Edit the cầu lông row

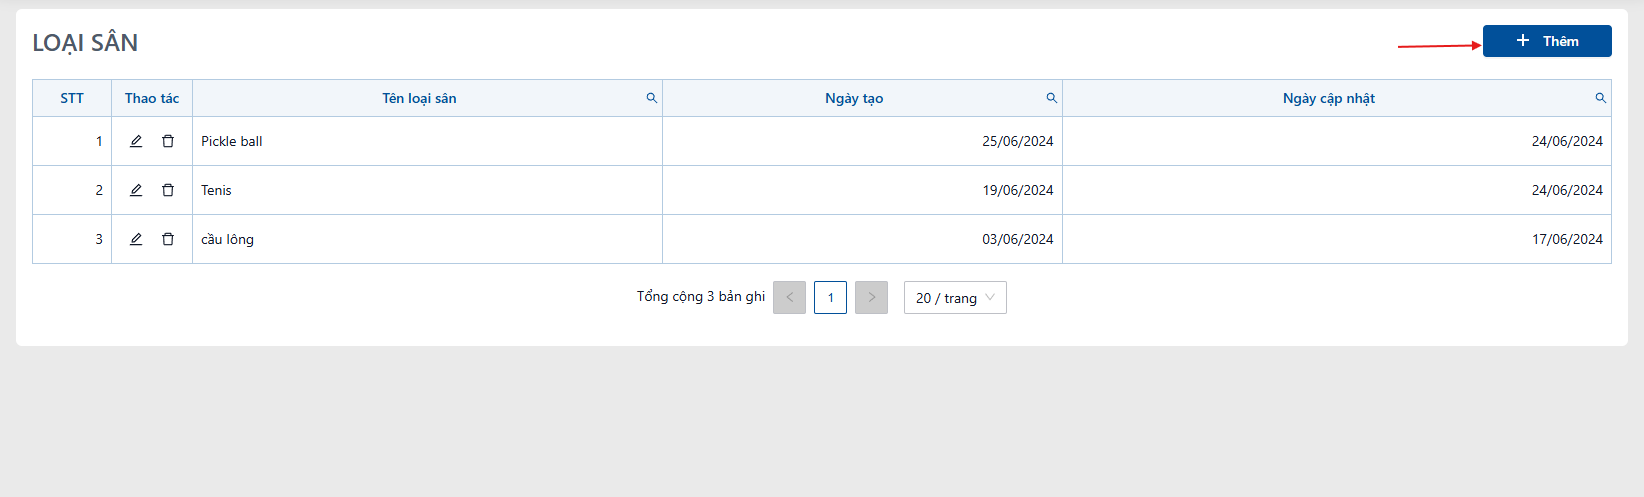[136, 239]
